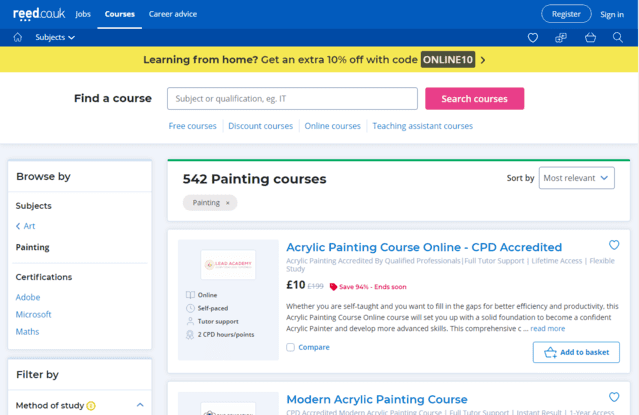Screen dimensions: 639x415
Task: Save Acrylic Painting Course with heart icon
Action: pyautogui.click(x=614, y=245)
